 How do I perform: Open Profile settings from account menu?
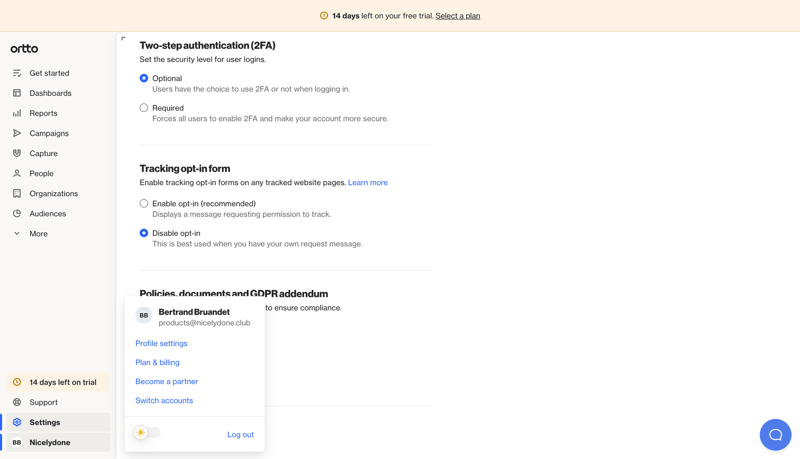click(161, 343)
